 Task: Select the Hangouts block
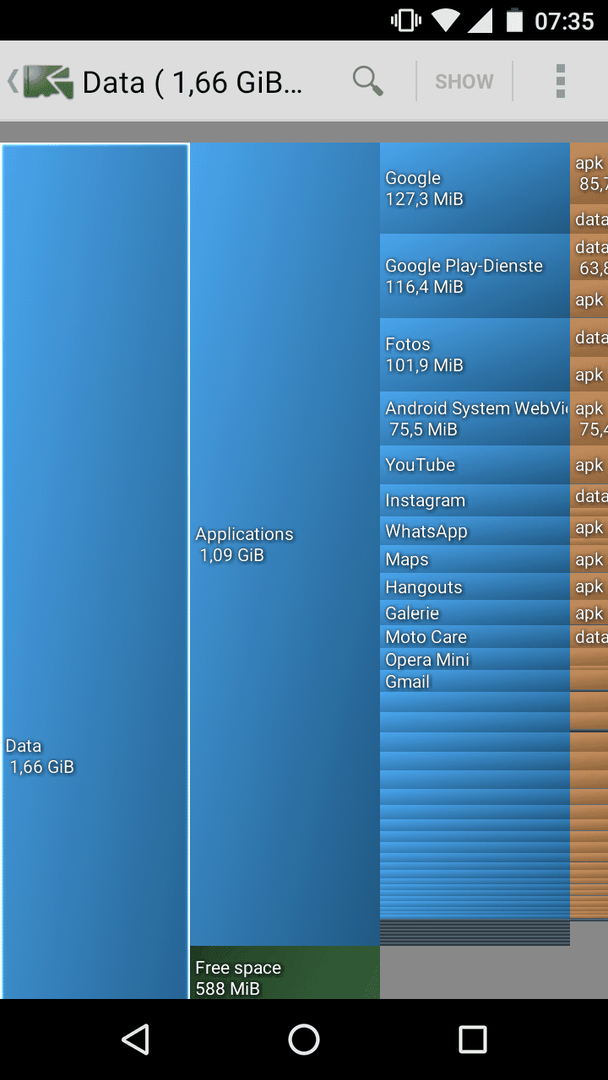tap(474, 587)
